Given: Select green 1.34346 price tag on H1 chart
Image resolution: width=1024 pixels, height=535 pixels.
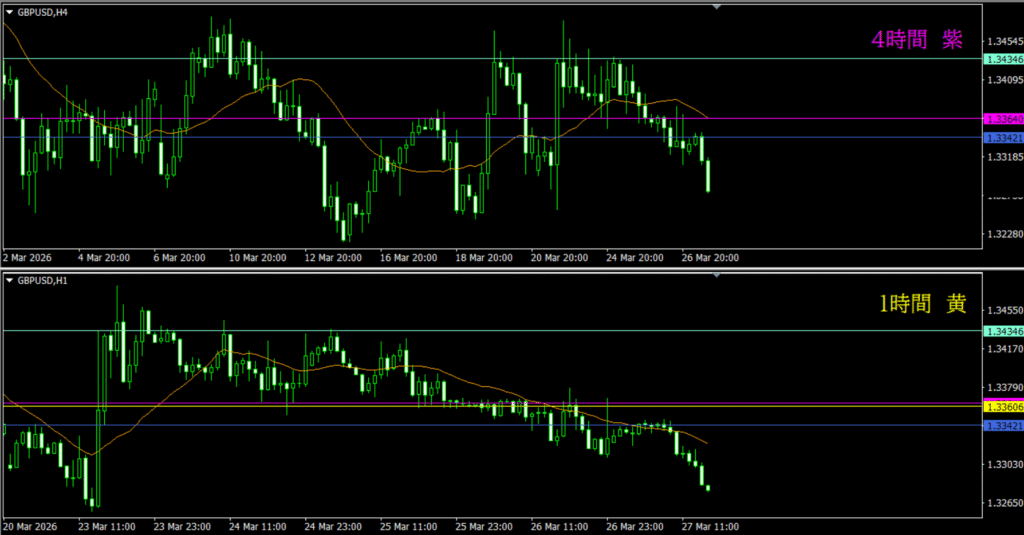Looking at the screenshot, I should point(1003,331).
